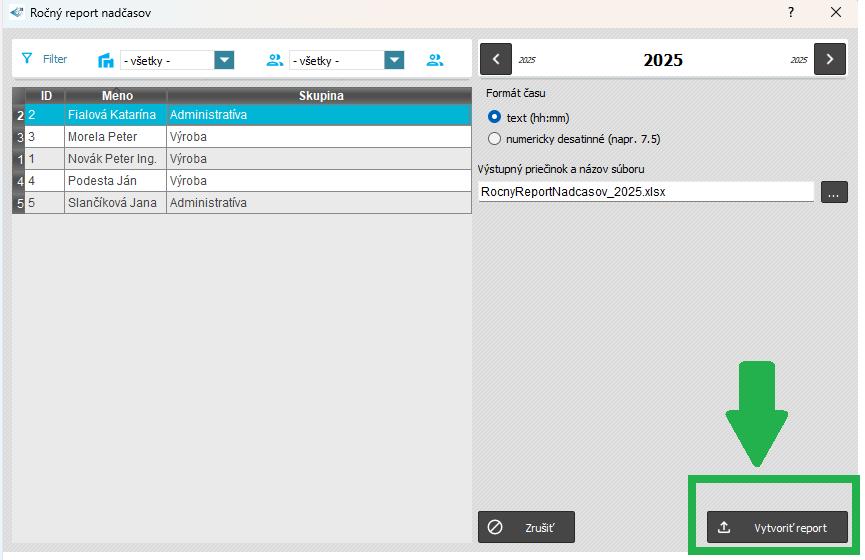Expand the department filter dropdown
The height and width of the screenshot is (560, 865).
224,60
